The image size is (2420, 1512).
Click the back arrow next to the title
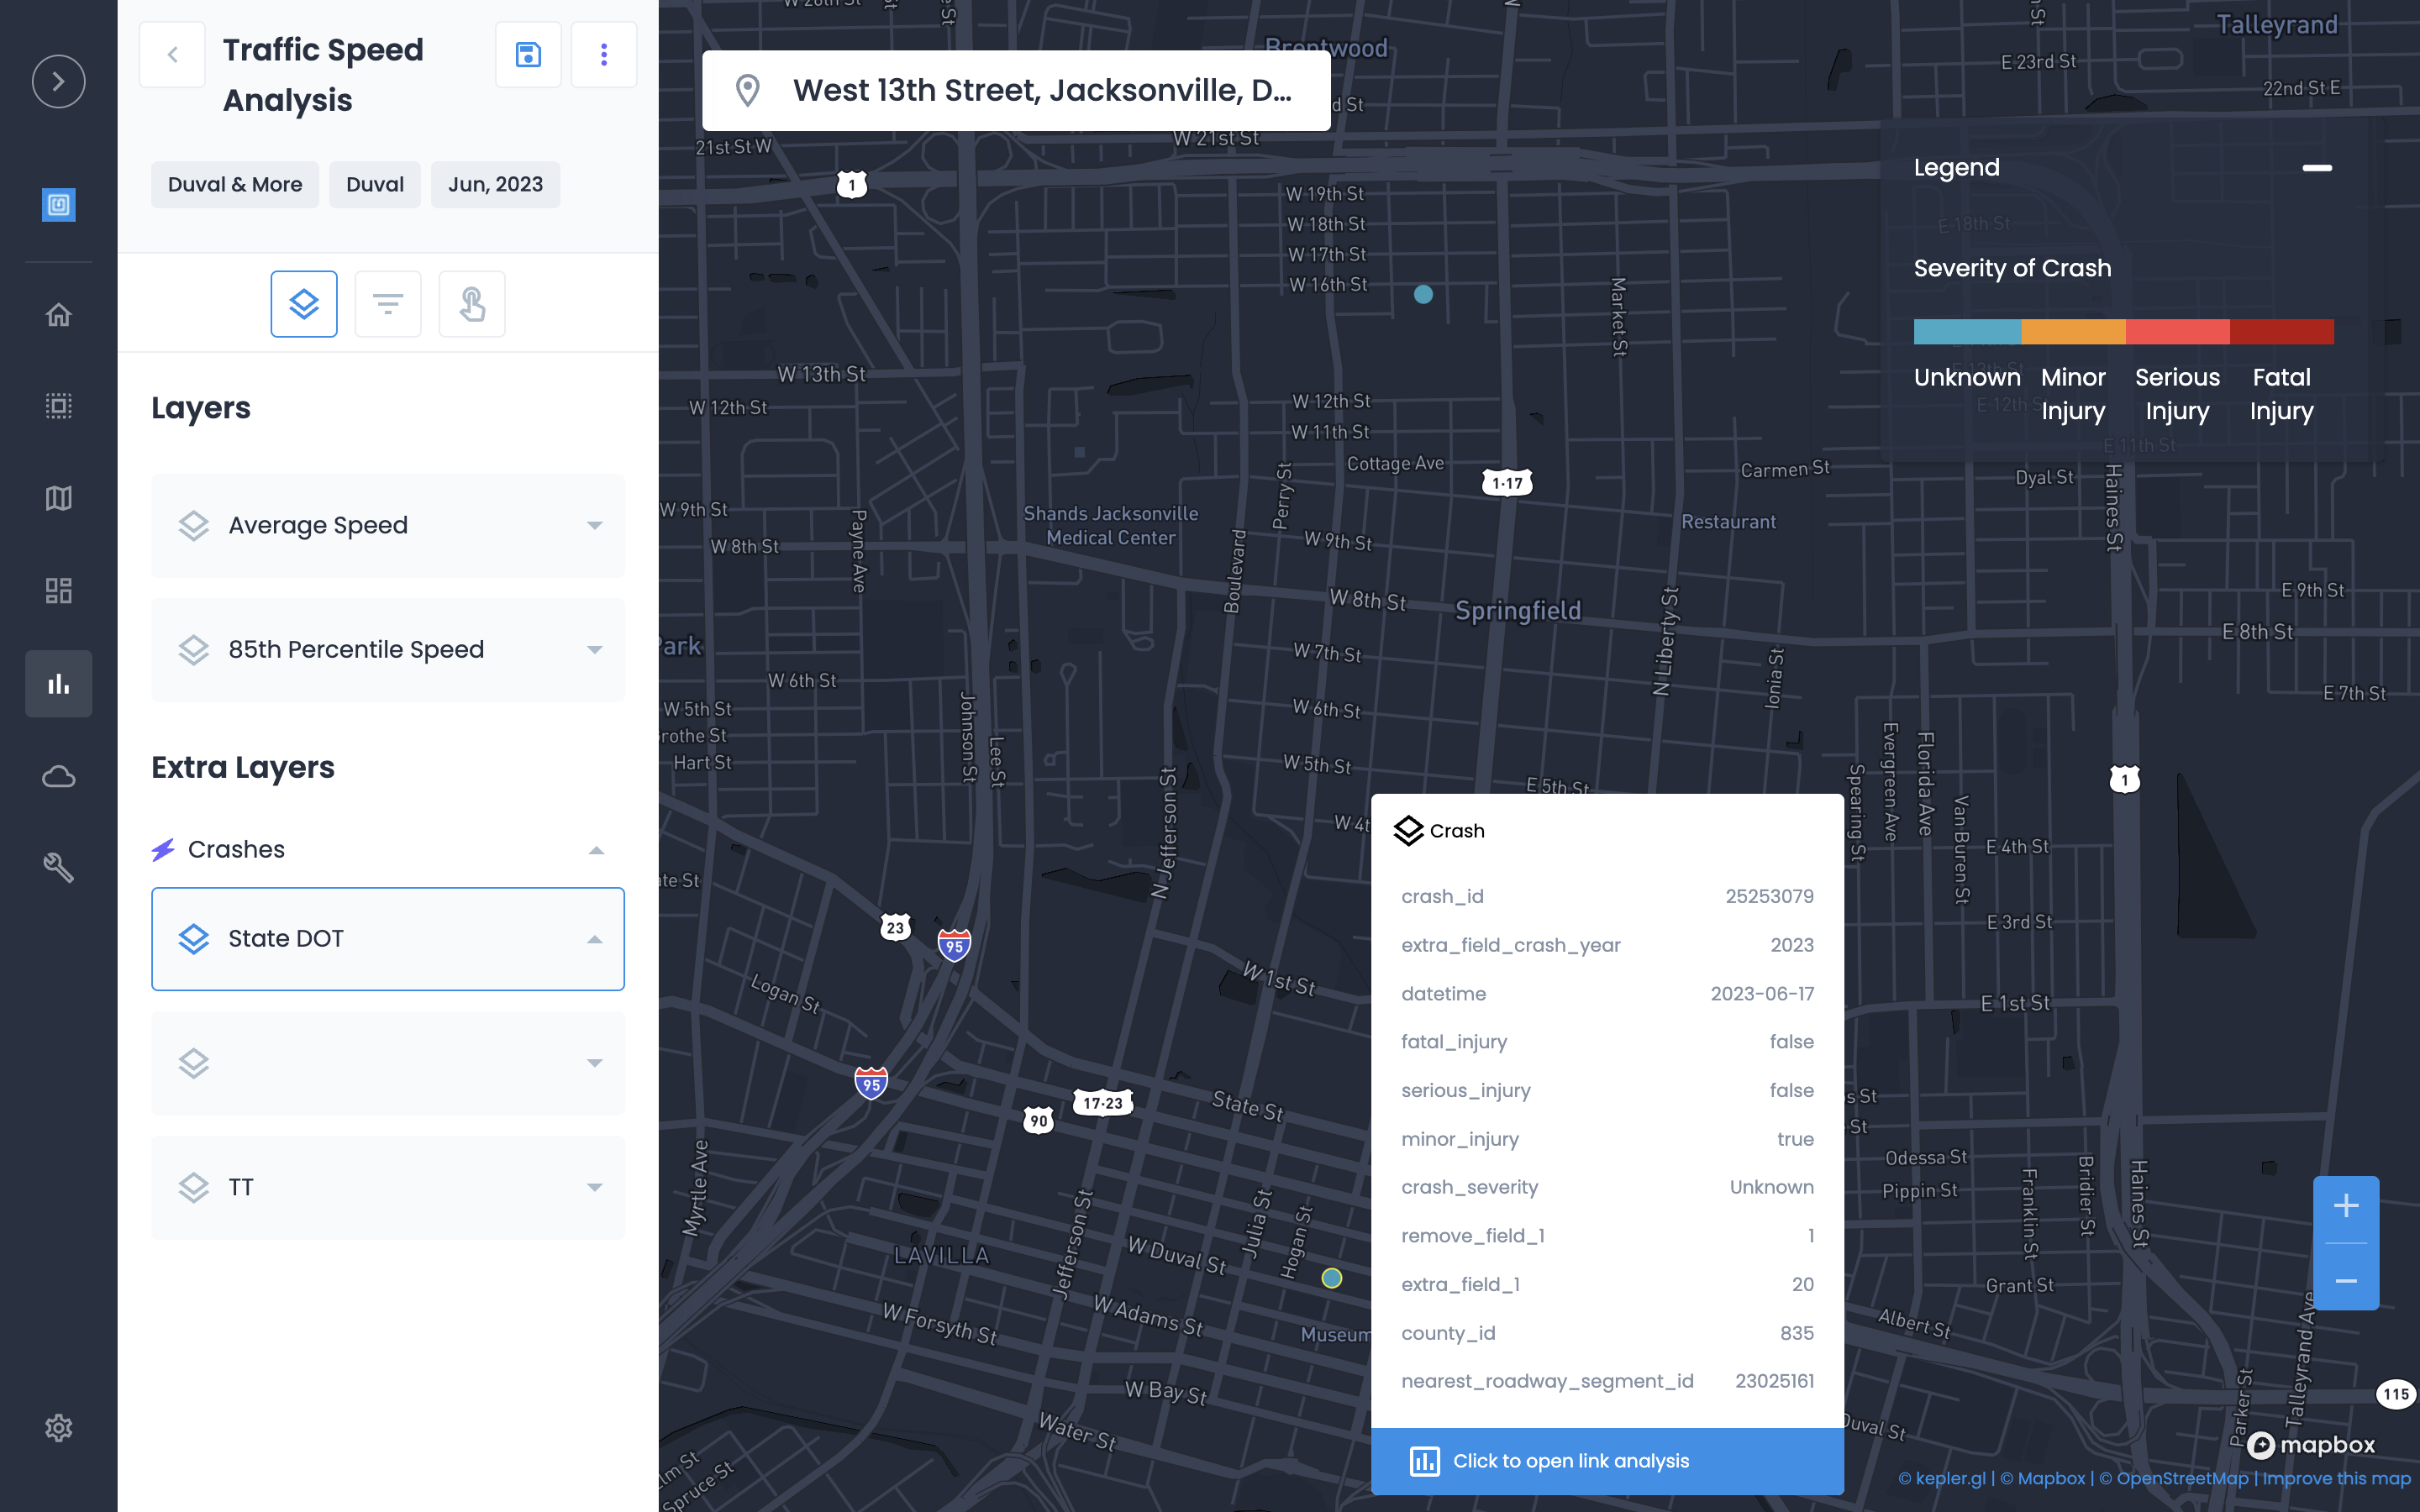click(x=172, y=55)
